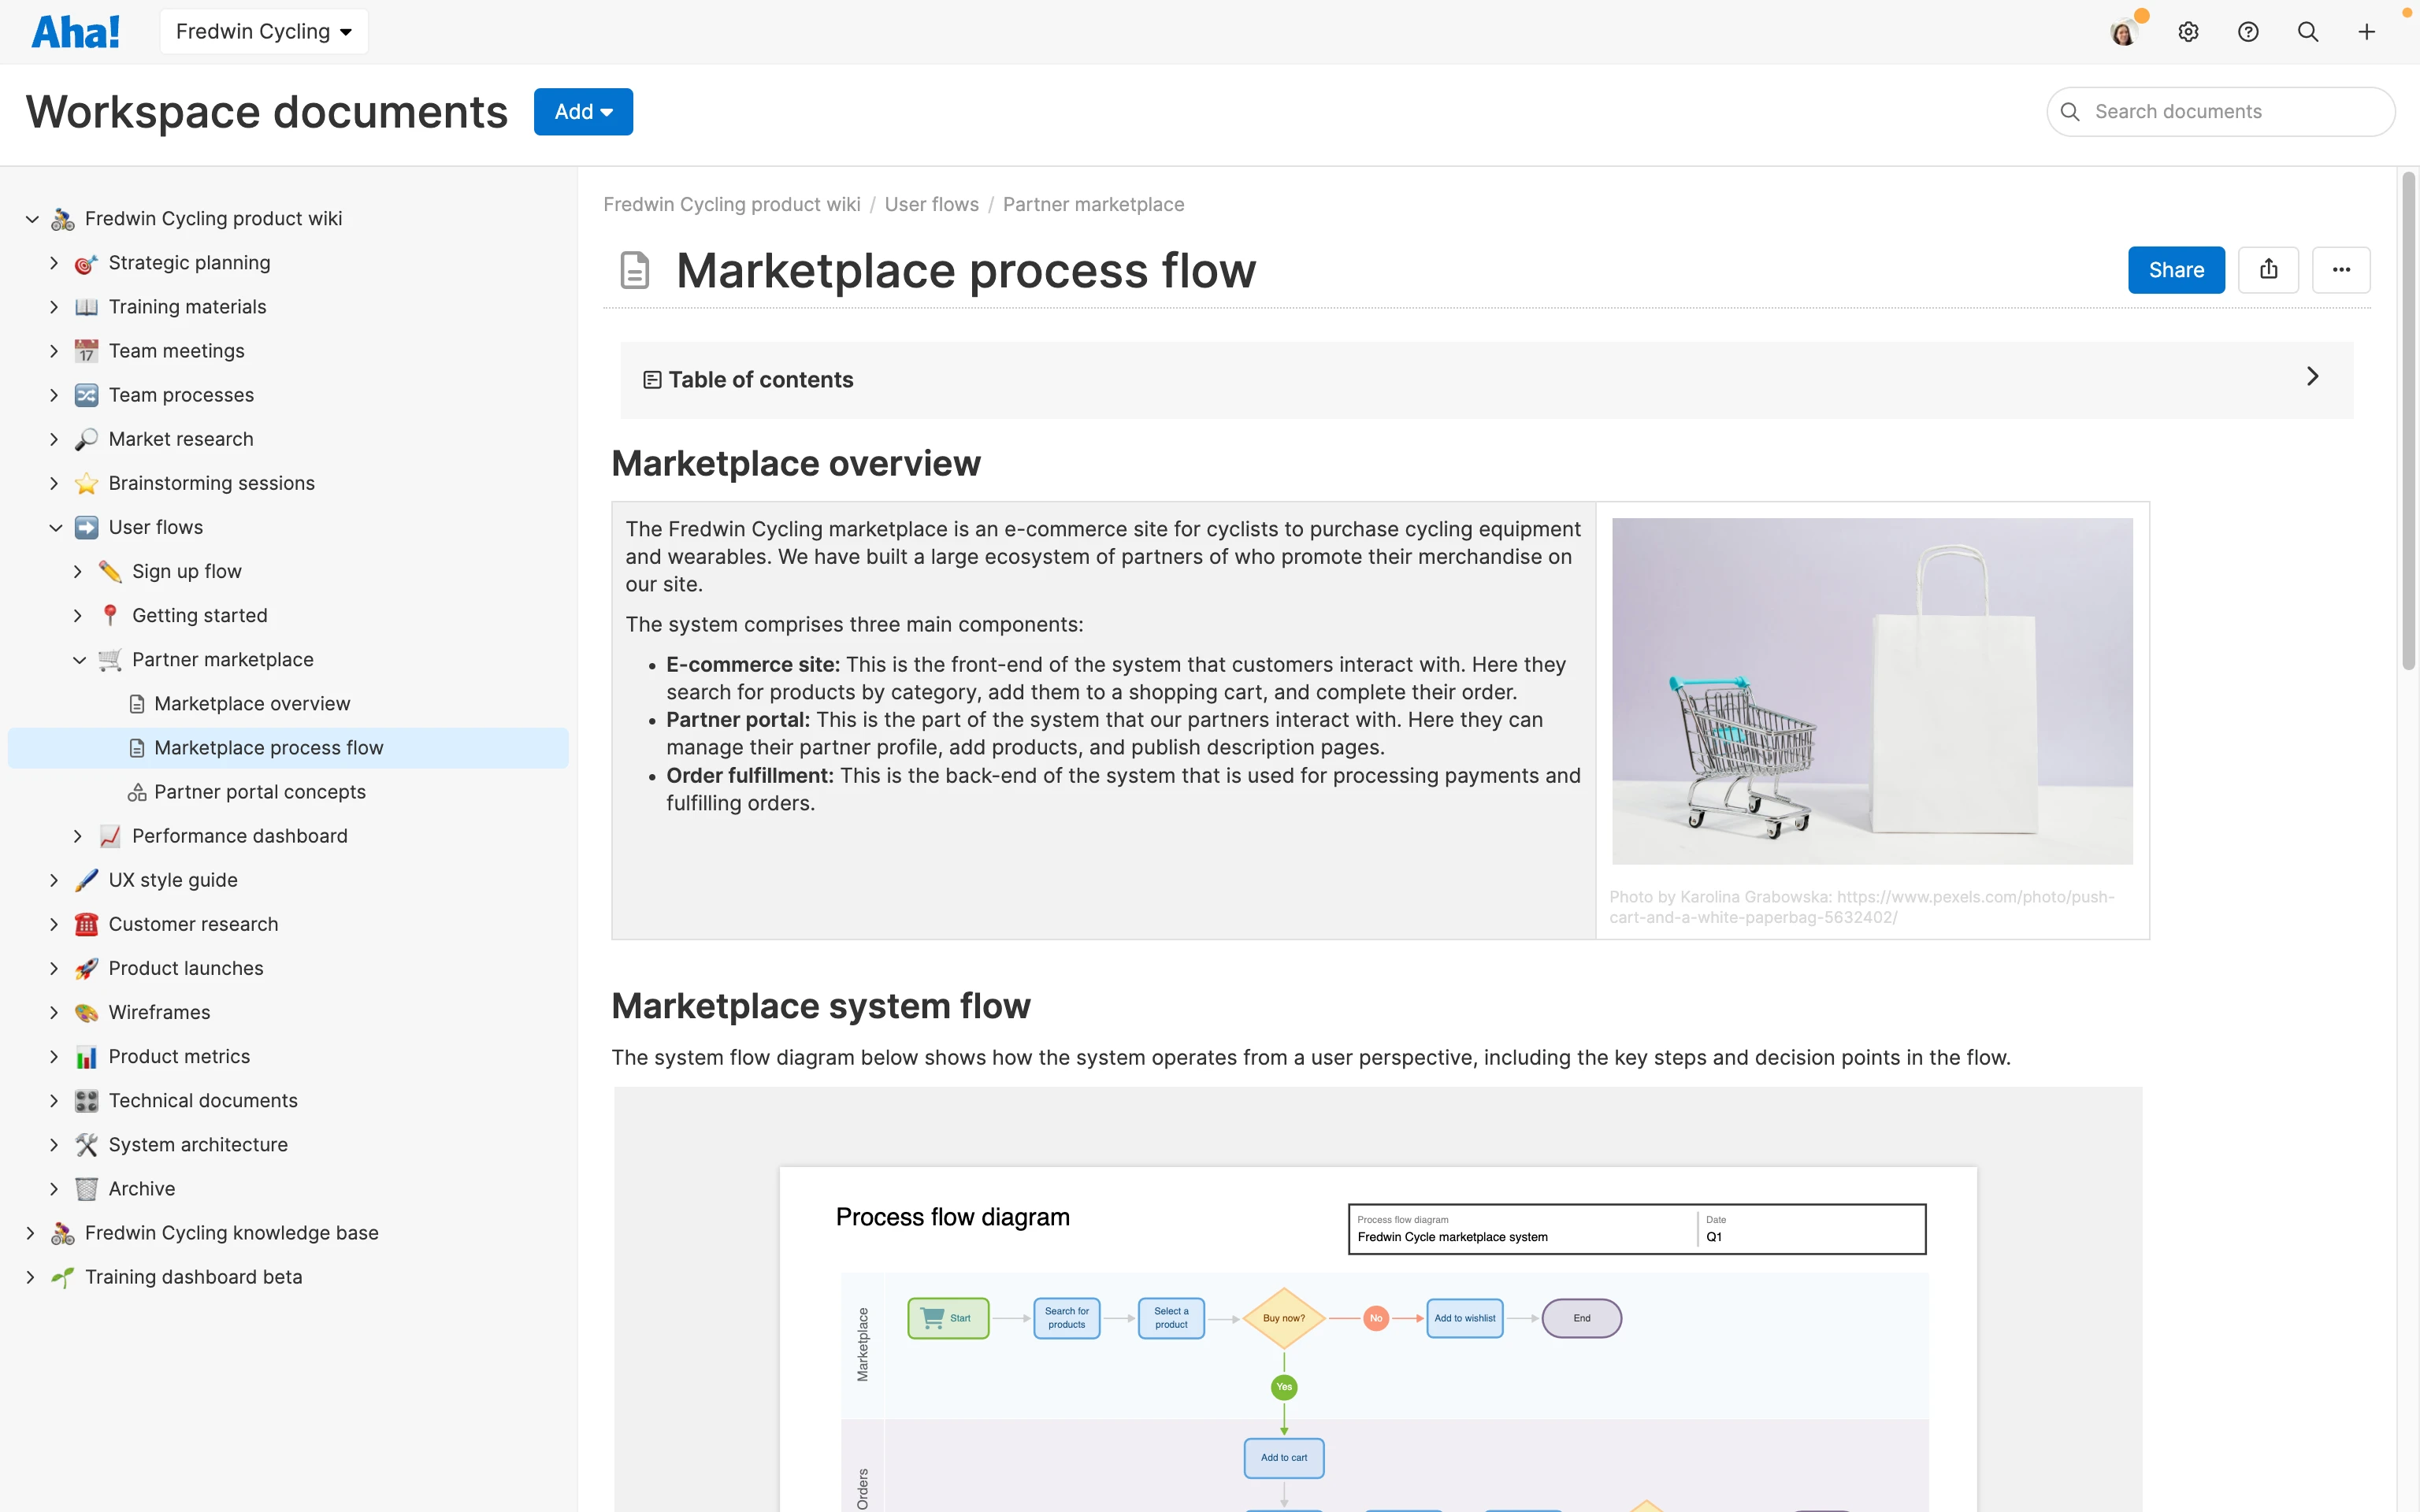Expand the Table of contents panel
The image size is (2420, 1512).
click(2312, 378)
